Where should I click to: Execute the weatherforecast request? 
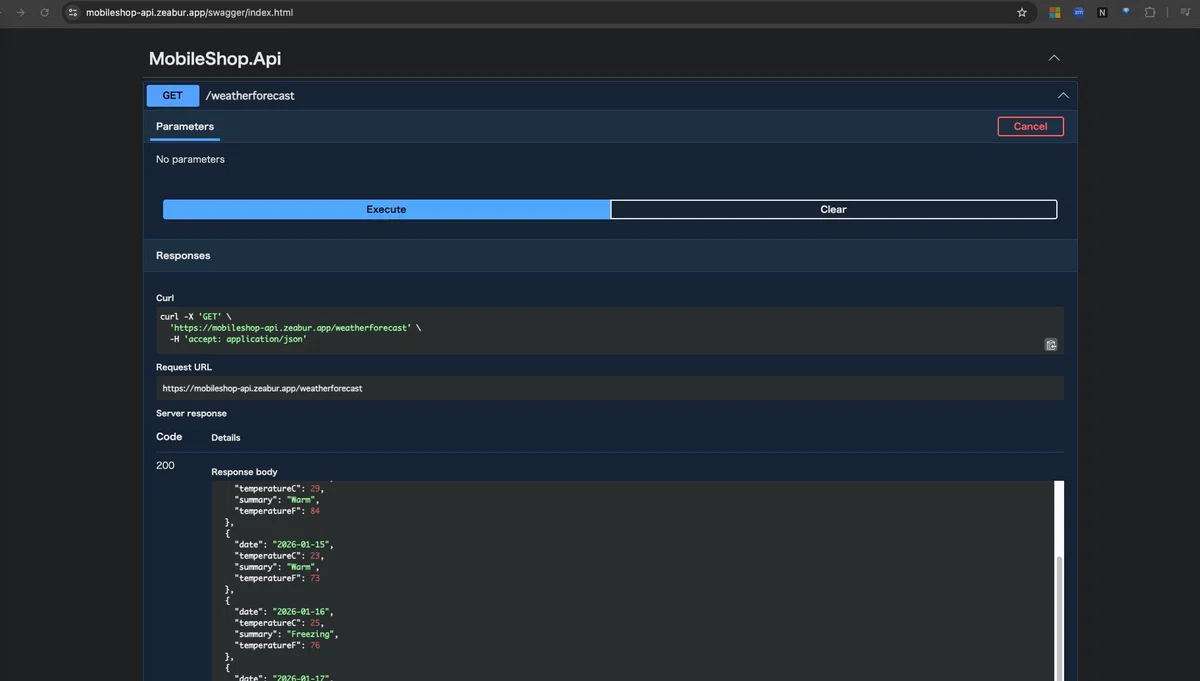coord(386,209)
